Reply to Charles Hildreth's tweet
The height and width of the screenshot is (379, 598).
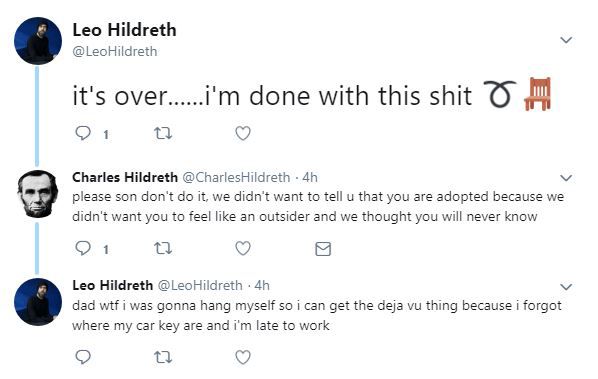[83, 249]
